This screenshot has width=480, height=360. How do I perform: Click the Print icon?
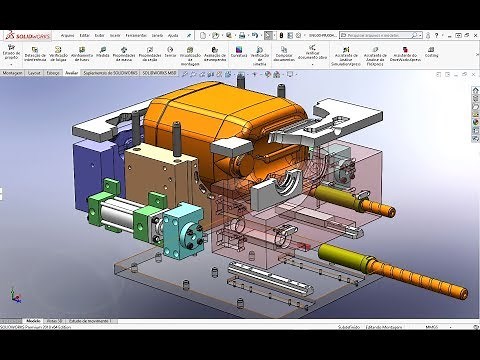[242, 35]
